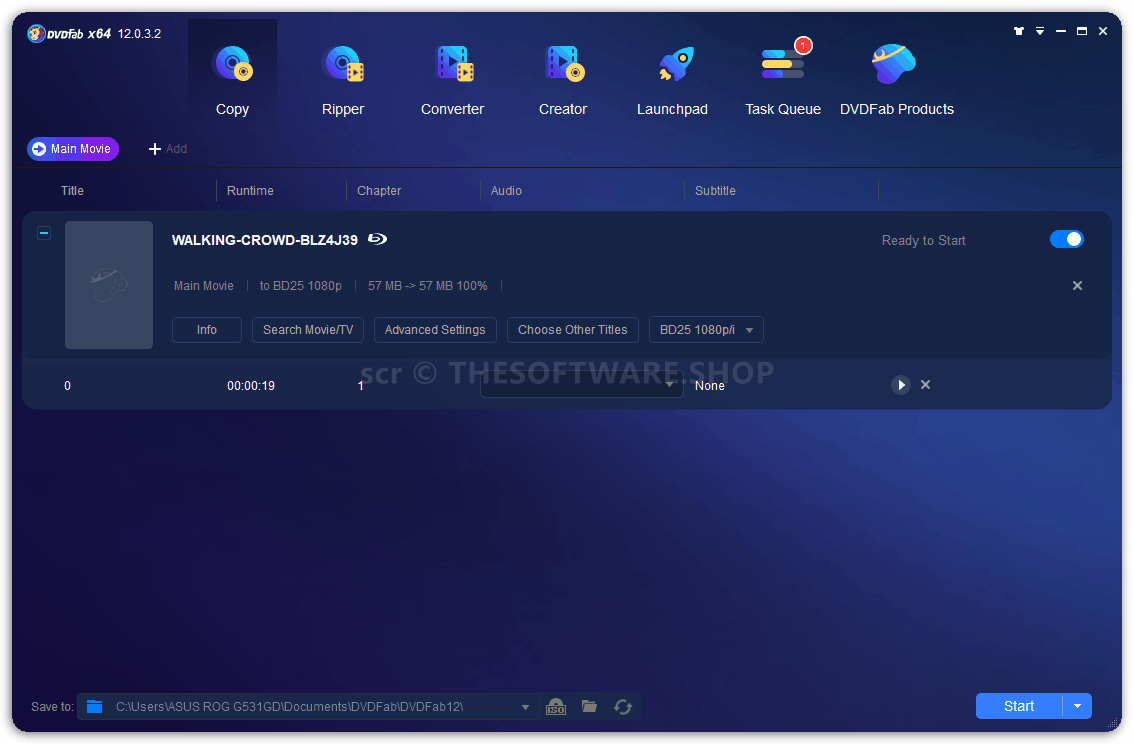Remove the WALKING-CROWD task with the X
This screenshot has height=744, width=1134.
1078,286
